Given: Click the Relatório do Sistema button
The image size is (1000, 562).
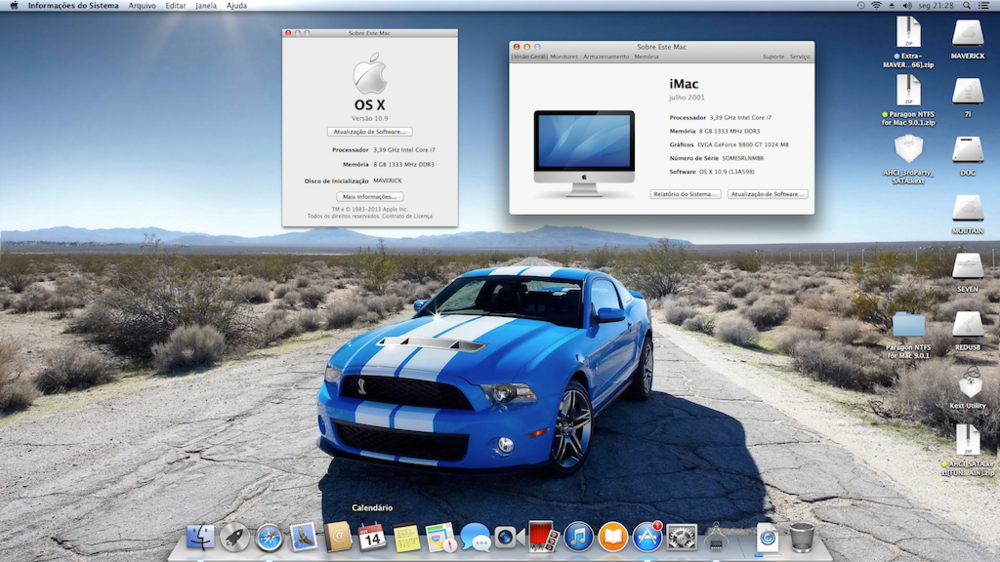Looking at the screenshot, I should [685, 194].
